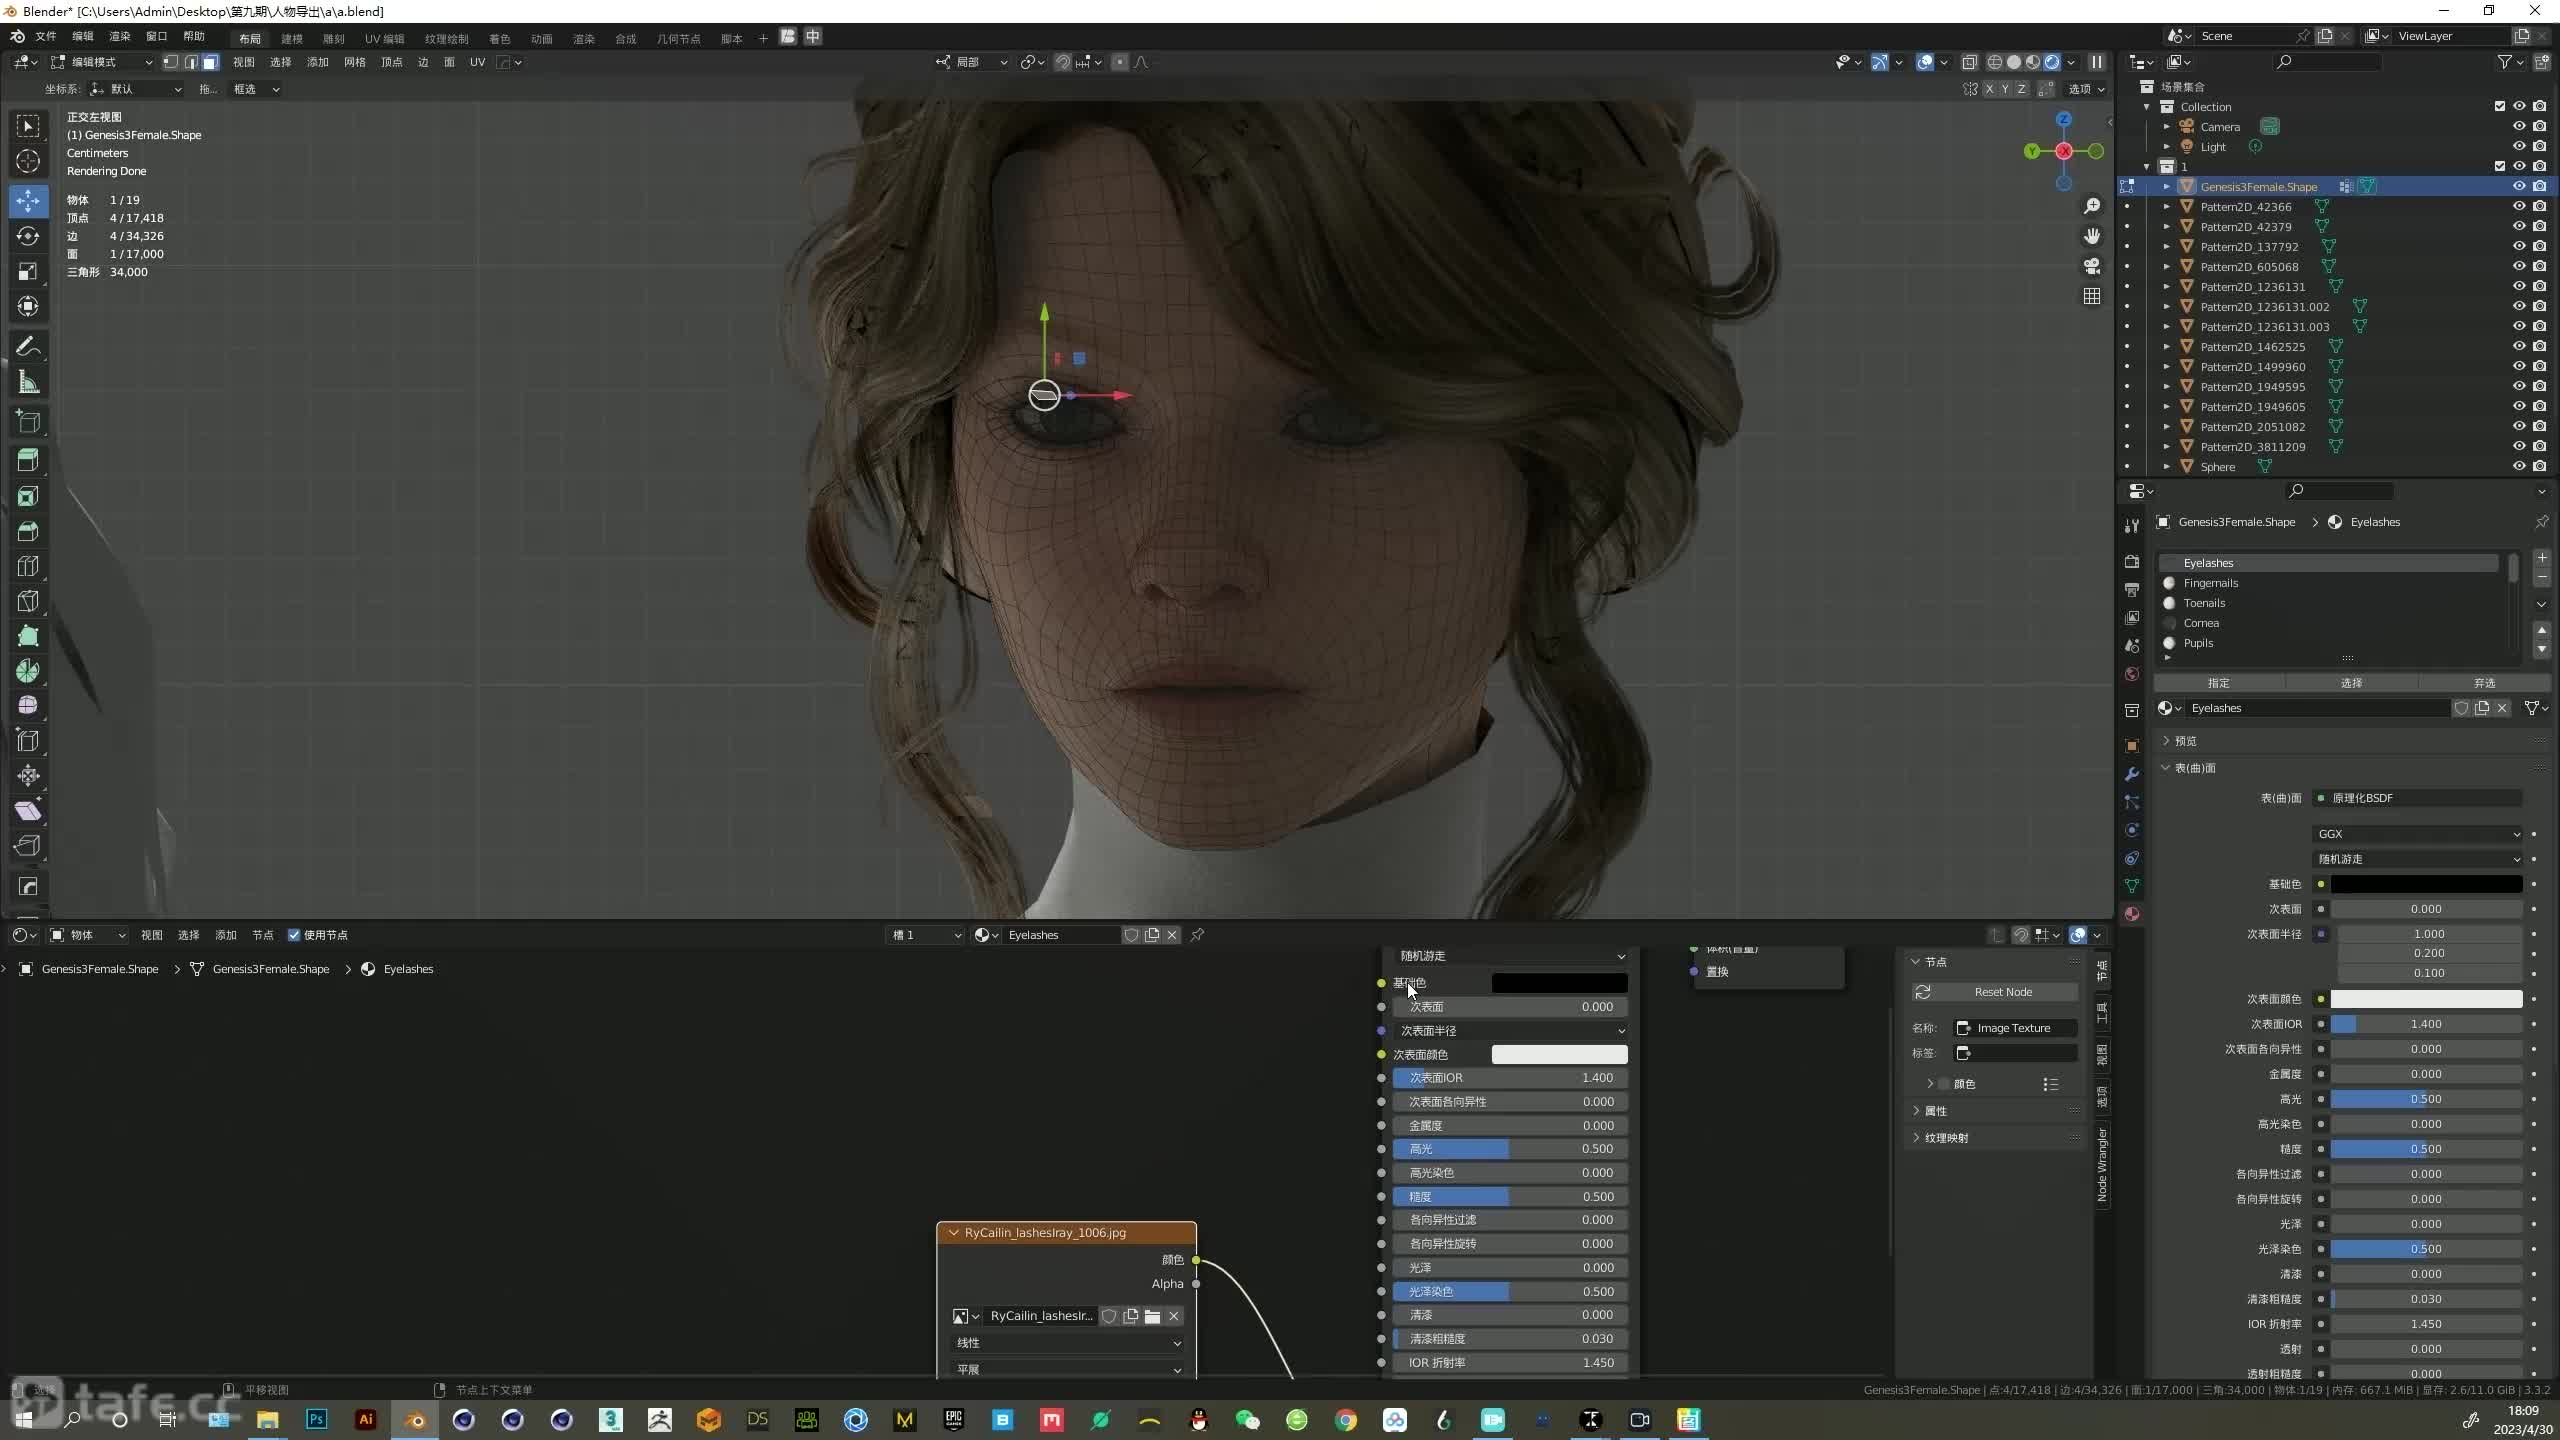Open the File menu
2560x1440 pixels.
(46, 36)
